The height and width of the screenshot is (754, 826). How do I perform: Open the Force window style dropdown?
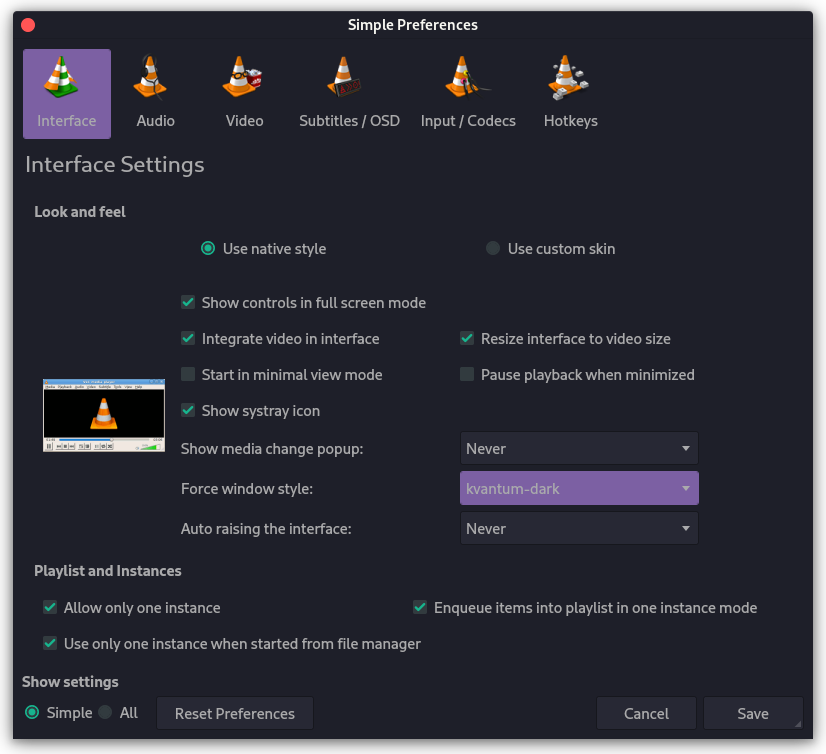click(578, 488)
